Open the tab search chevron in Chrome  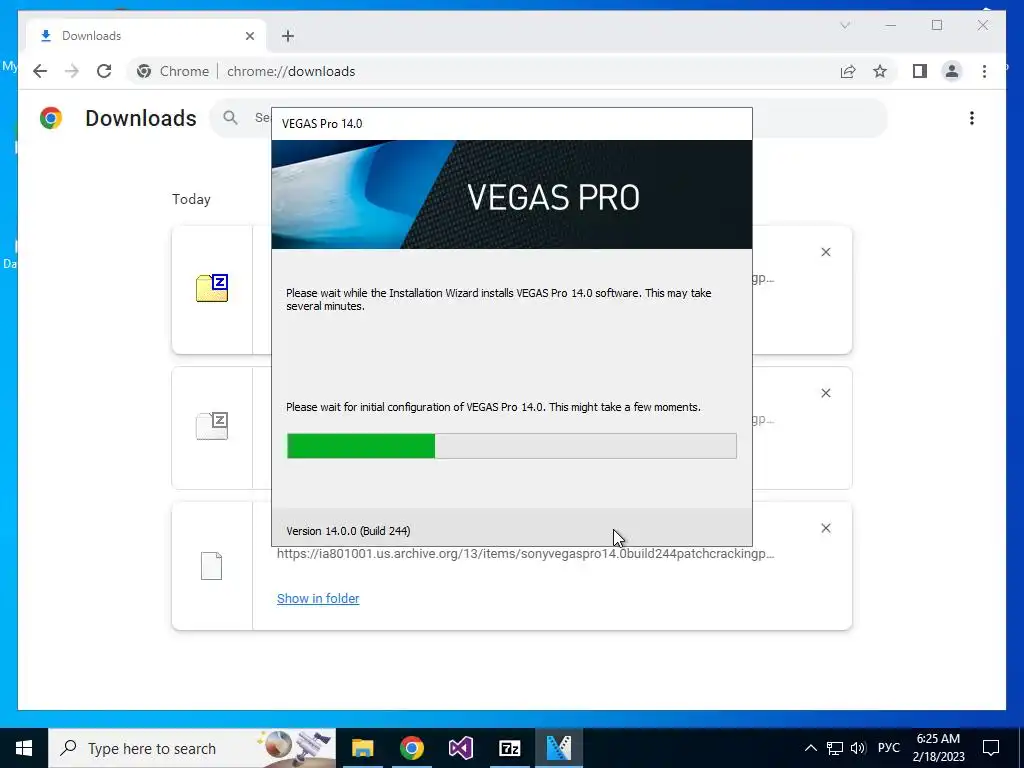[845, 25]
